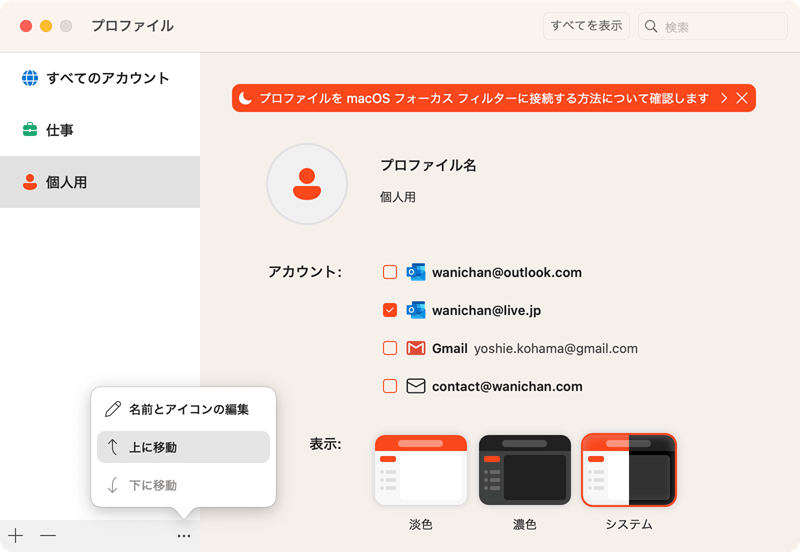Focus the 検索 search field

[713, 26]
